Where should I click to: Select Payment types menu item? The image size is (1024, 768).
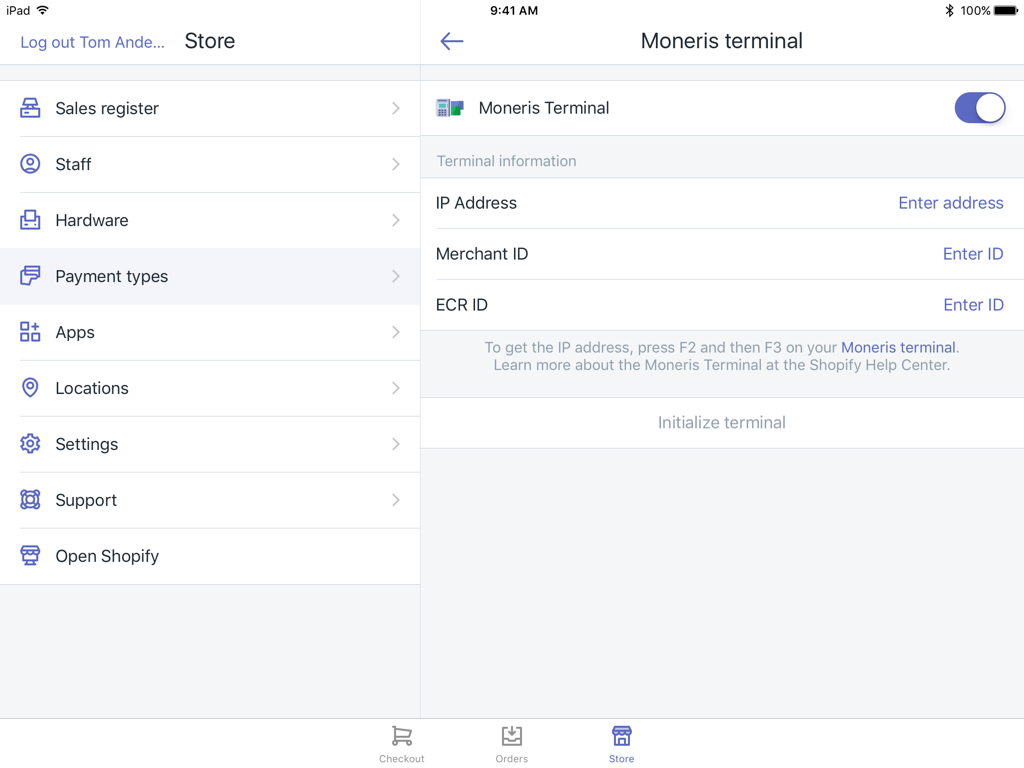tap(210, 276)
